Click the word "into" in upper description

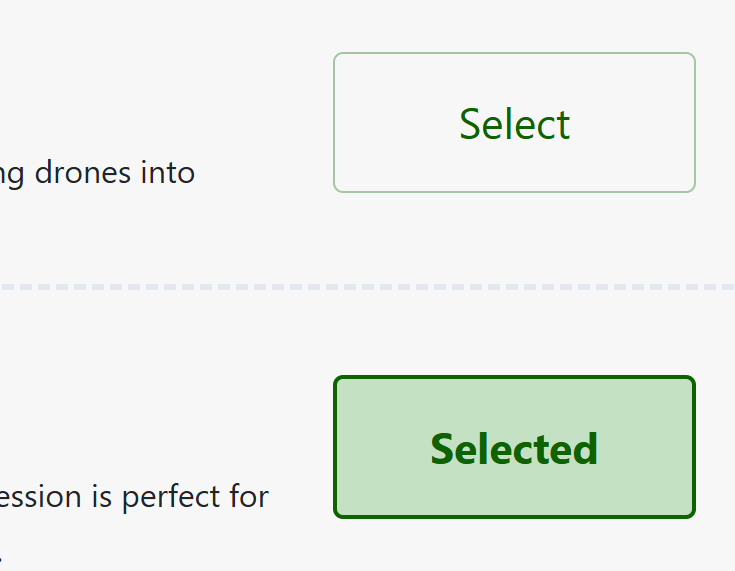click(x=167, y=173)
